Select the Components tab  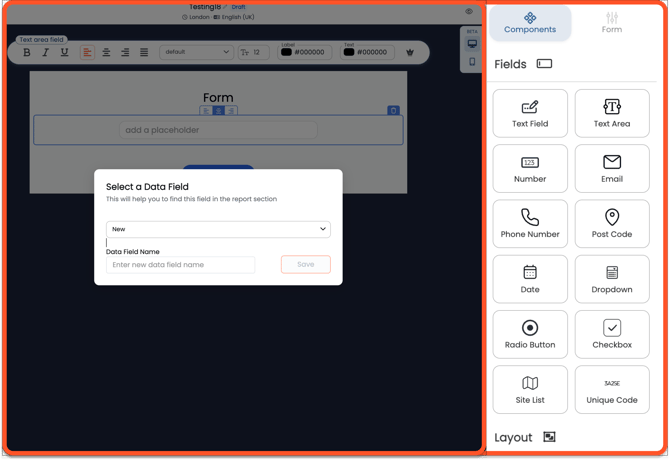tap(530, 22)
